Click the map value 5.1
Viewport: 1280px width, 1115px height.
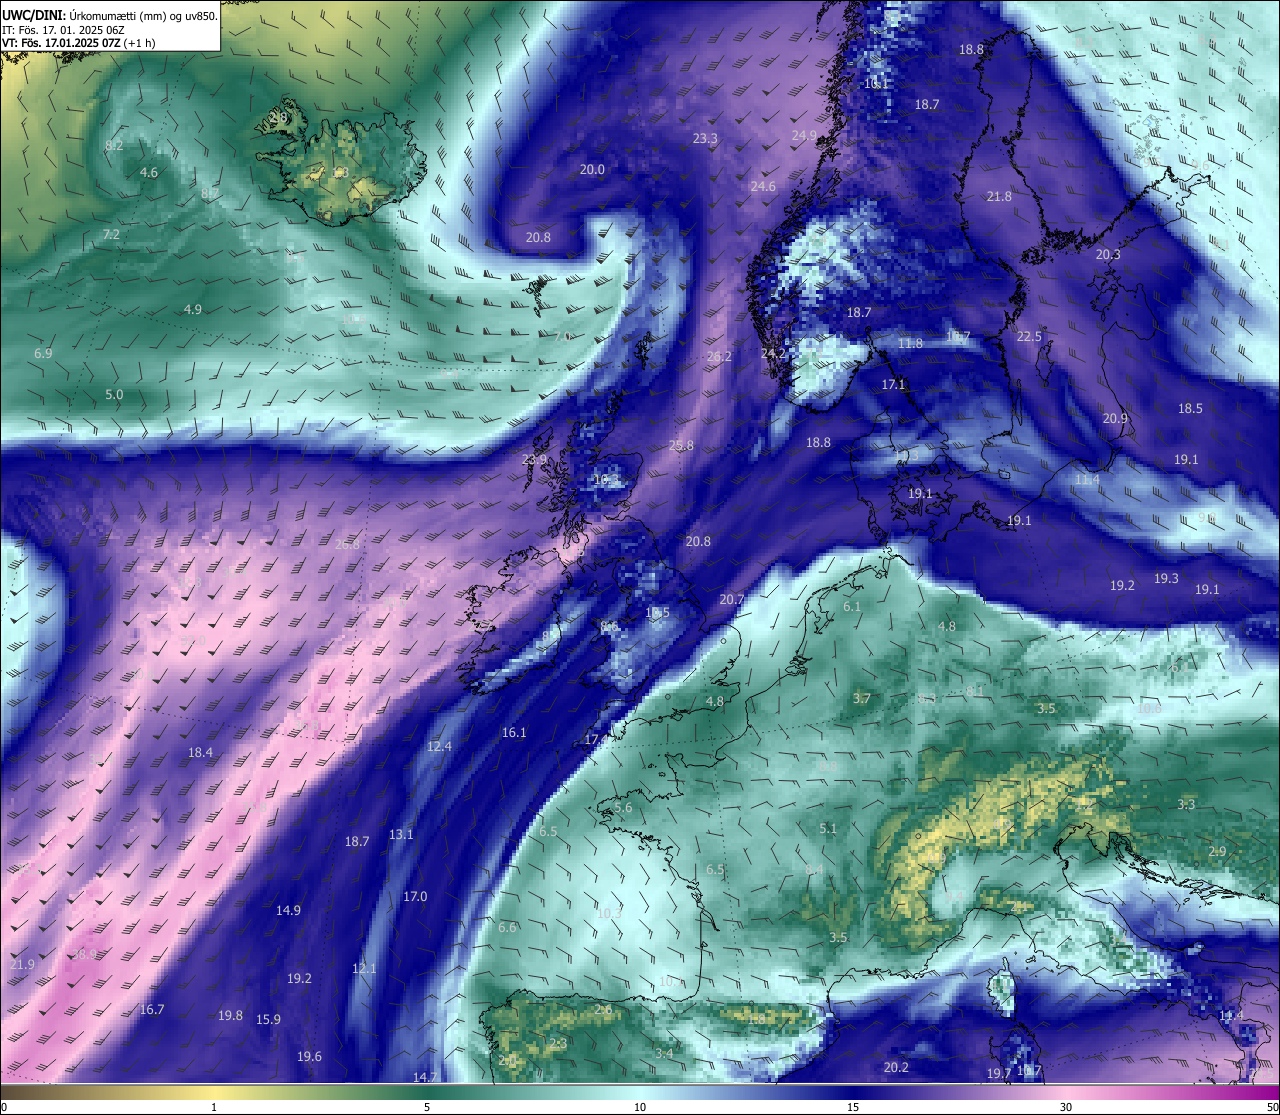point(828,829)
